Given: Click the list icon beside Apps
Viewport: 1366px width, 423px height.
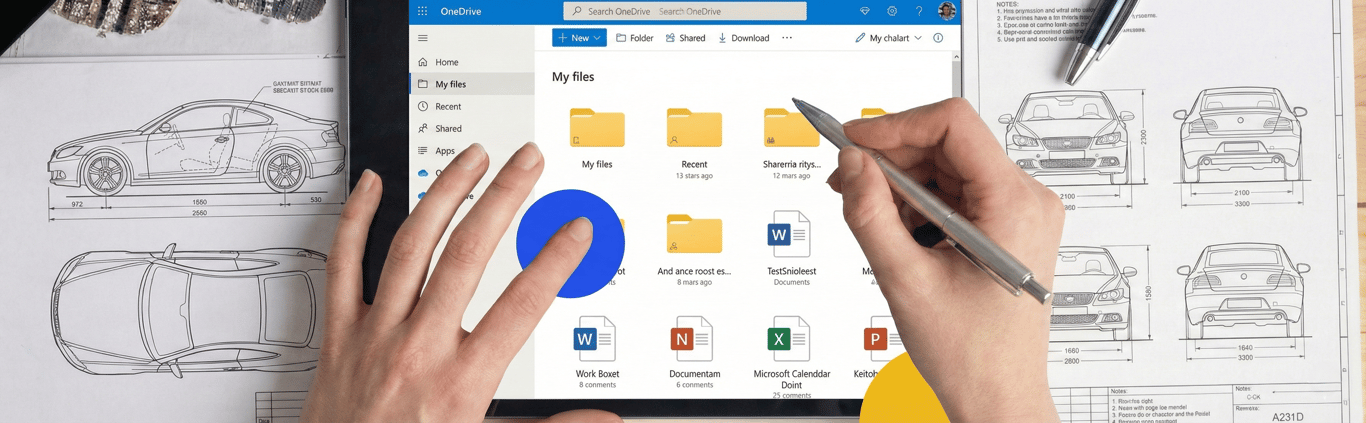Looking at the screenshot, I should 423,150.
